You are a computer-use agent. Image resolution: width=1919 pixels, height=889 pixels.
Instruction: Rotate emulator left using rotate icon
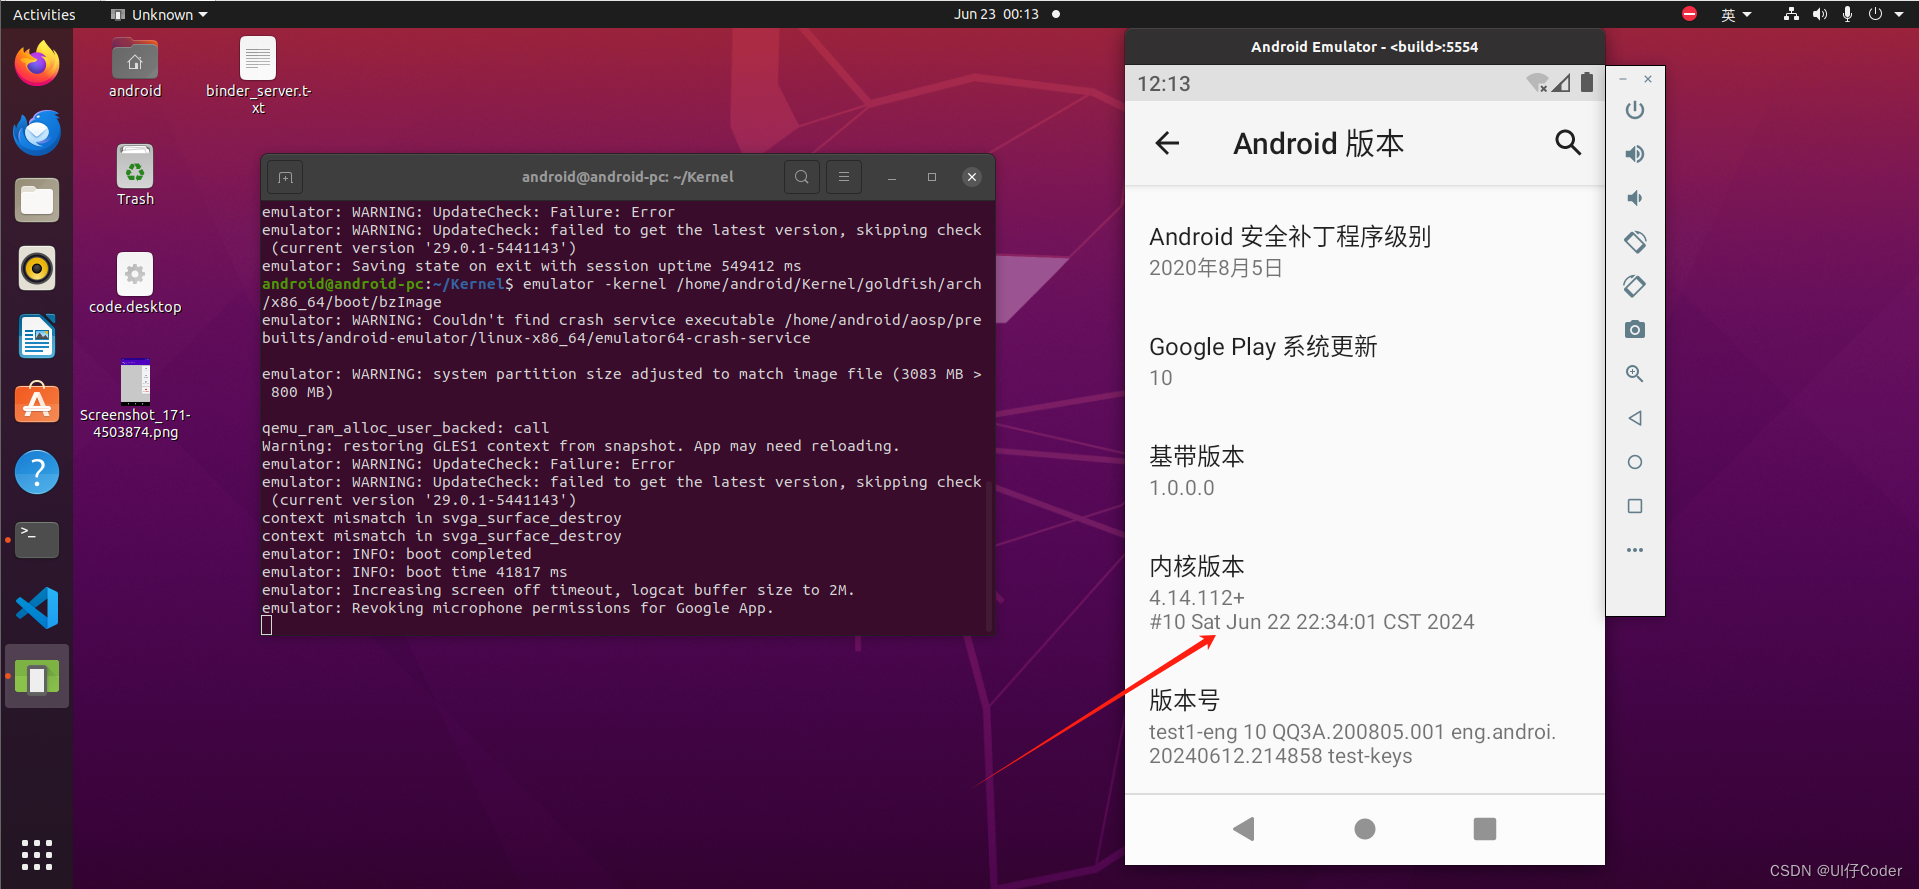[1635, 242]
